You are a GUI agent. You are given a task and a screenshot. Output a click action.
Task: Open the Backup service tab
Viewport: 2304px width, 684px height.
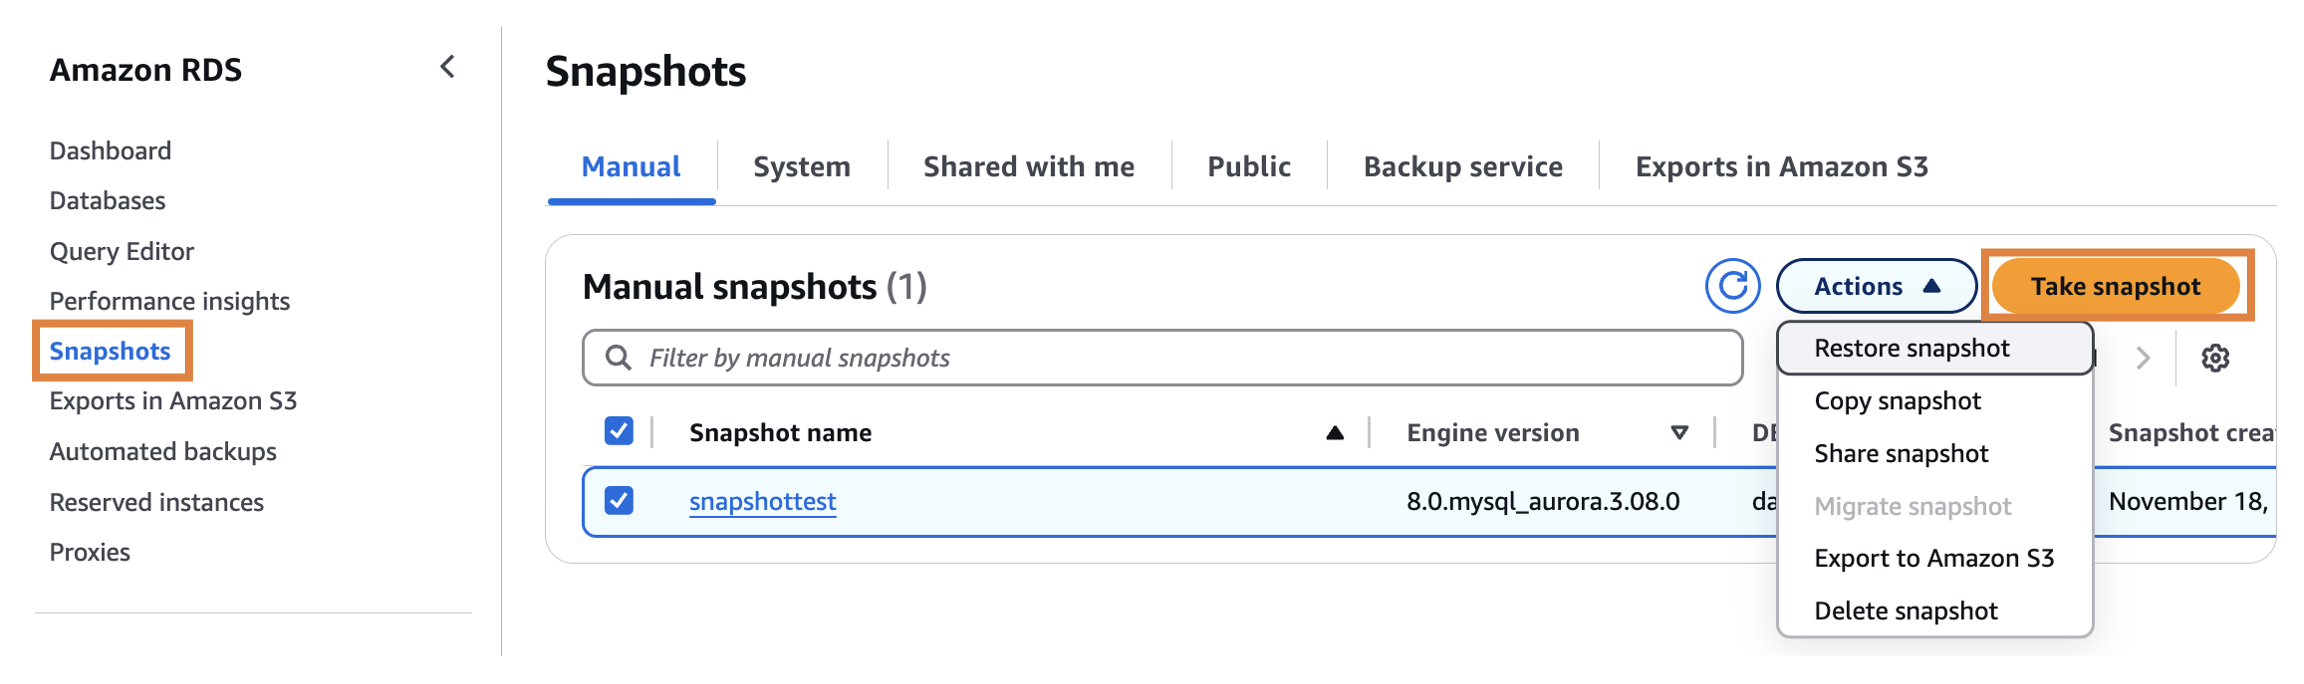1462,167
